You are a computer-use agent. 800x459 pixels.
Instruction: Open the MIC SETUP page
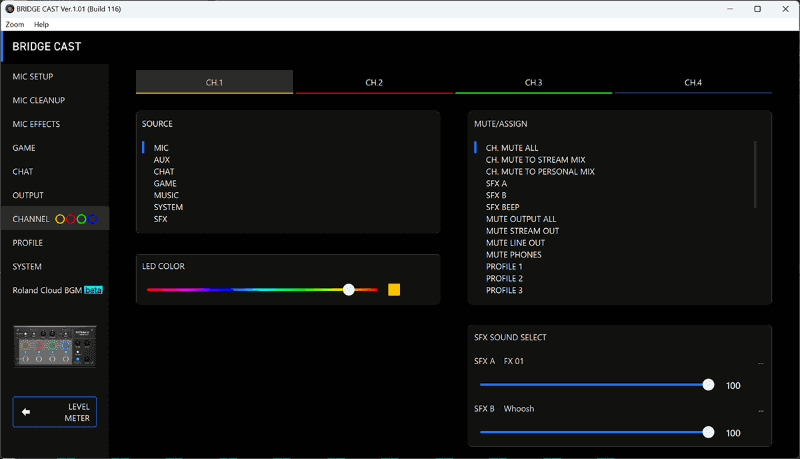coord(55,76)
